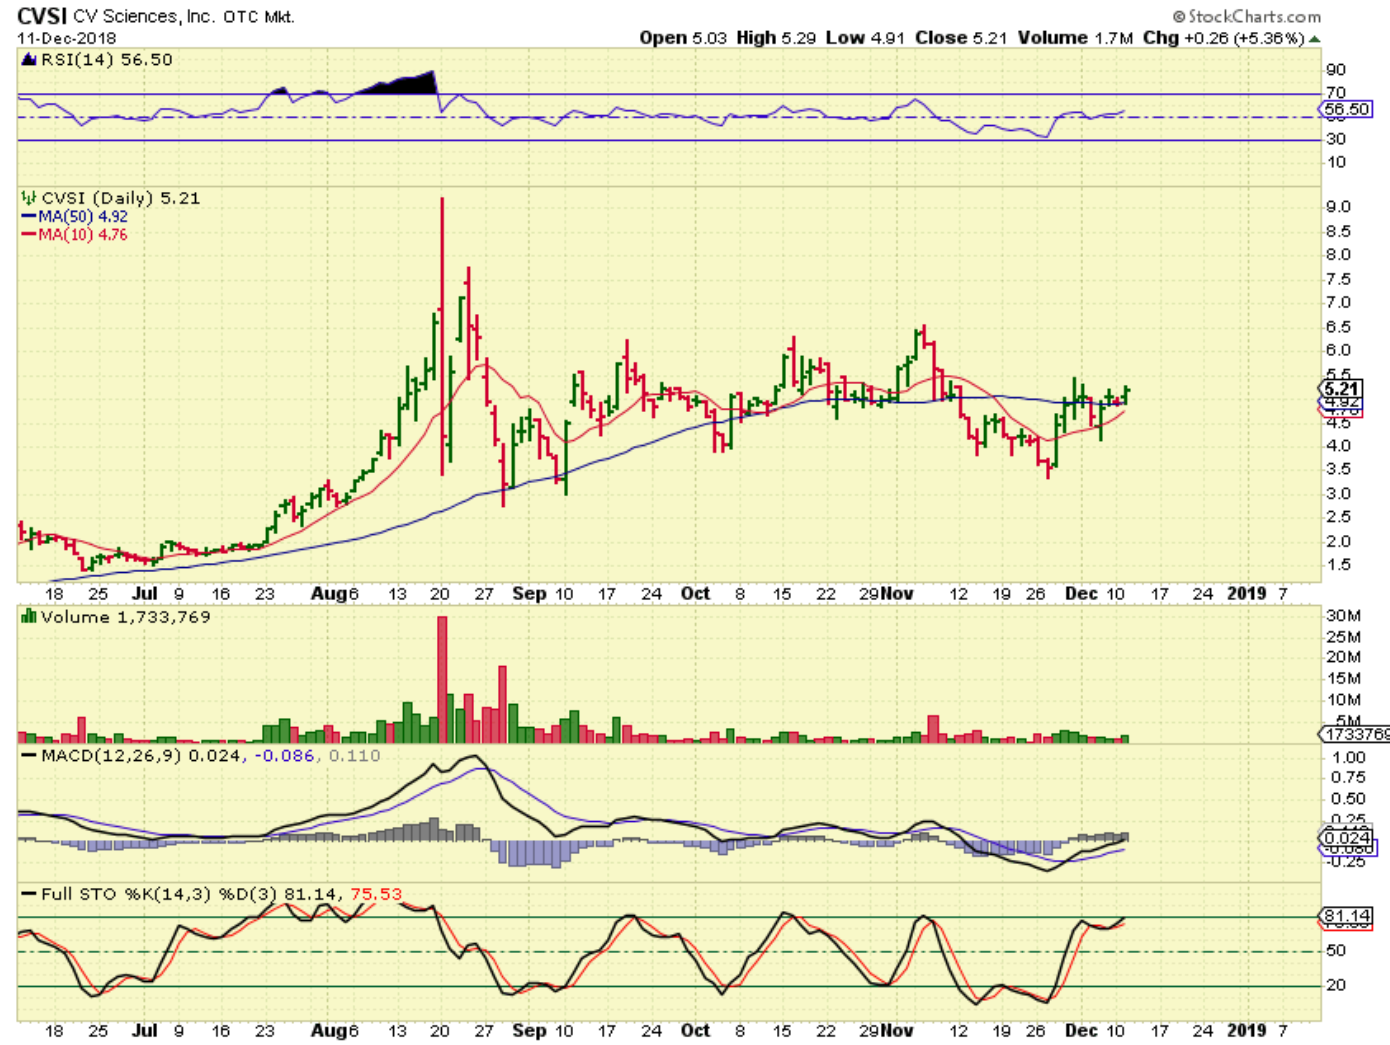Click the "MACD(12,26,9) 0.024" indicator label
Viewport: 1390px width, 1045px height.
coord(141,755)
